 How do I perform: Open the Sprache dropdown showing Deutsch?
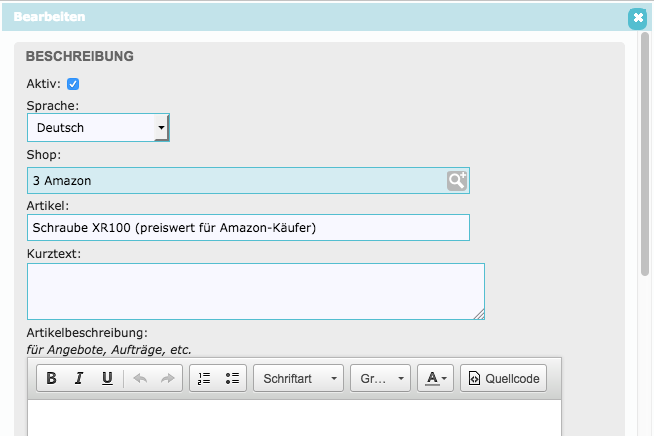(x=98, y=128)
